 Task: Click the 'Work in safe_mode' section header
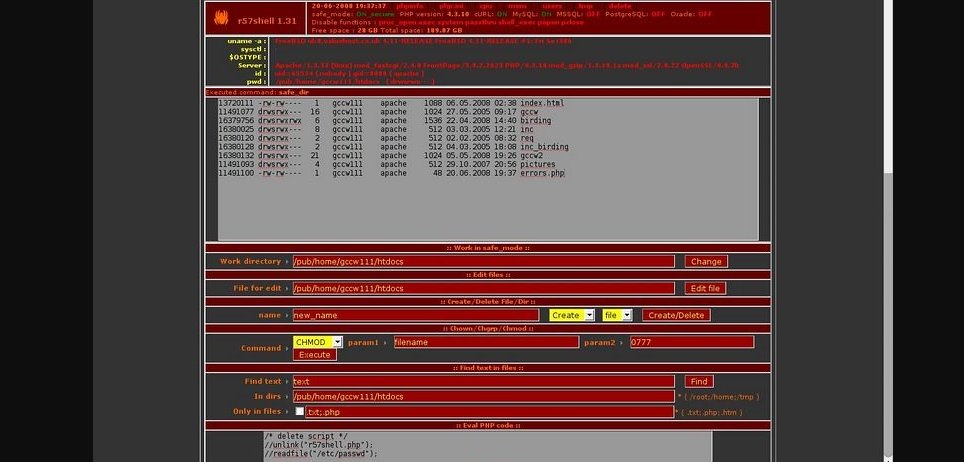[x=488, y=248]
